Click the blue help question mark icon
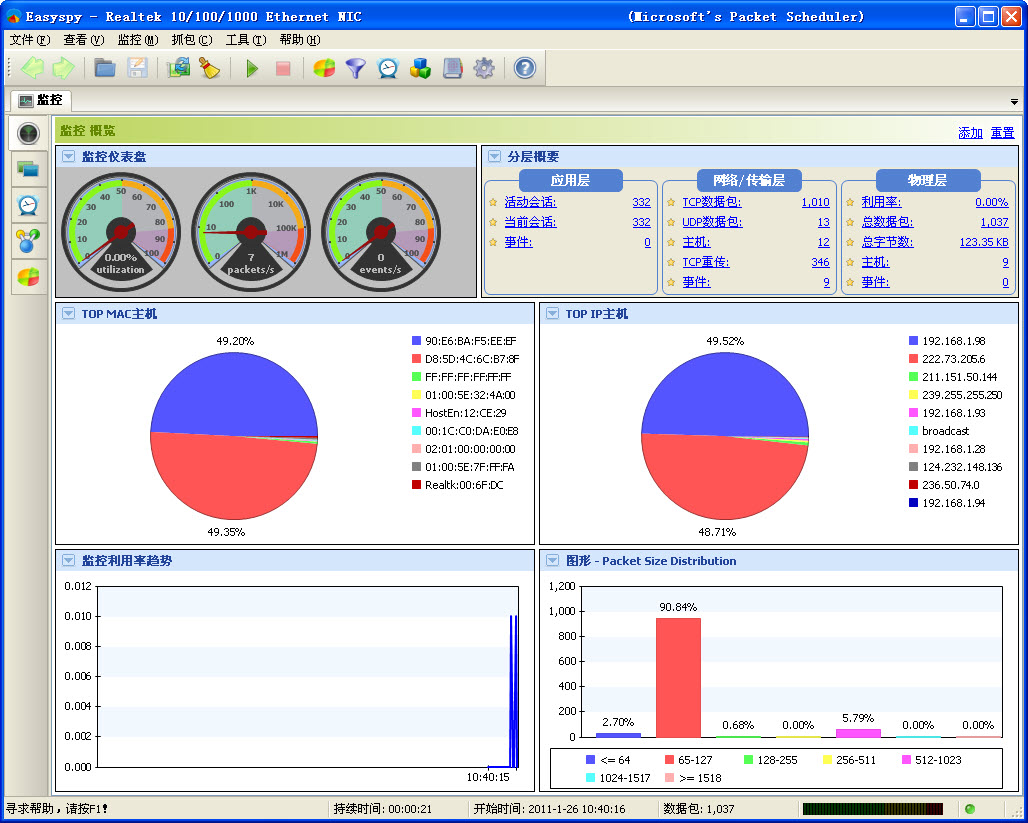1028x823 pixels. 525,68
